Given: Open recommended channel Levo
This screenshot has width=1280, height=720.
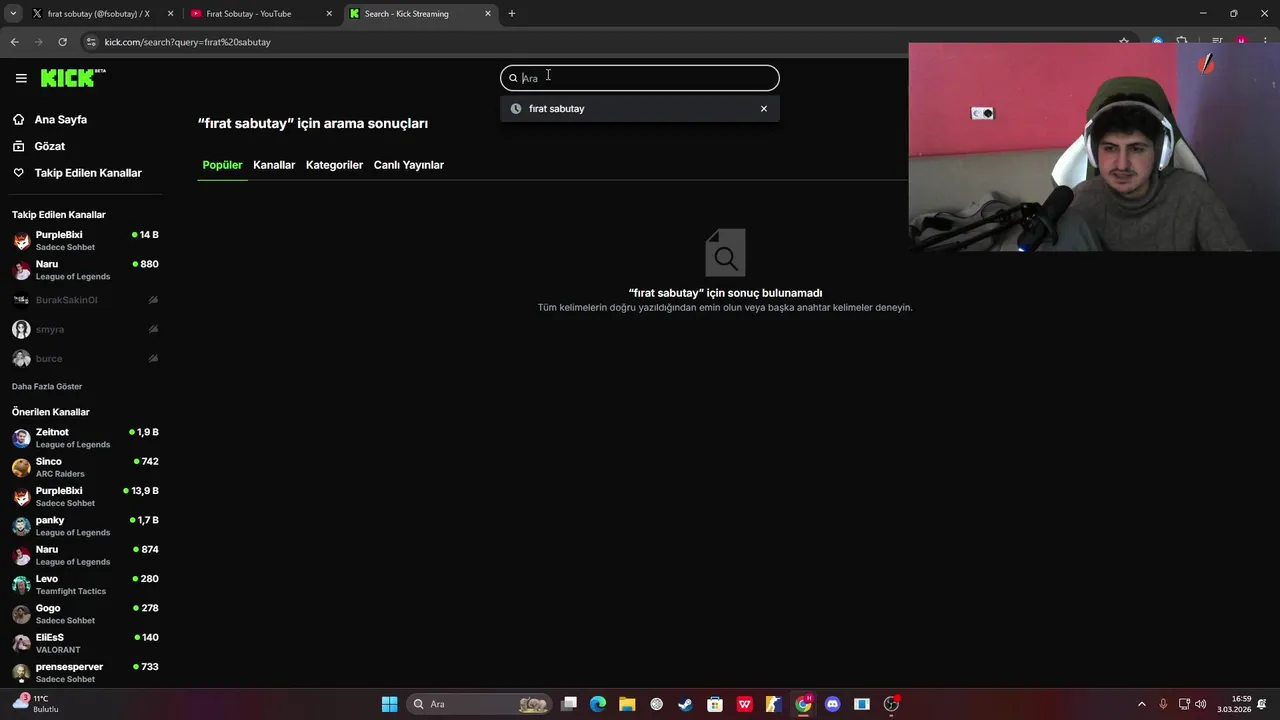Looking at the screenshot, I should click(x=85, y=585).
